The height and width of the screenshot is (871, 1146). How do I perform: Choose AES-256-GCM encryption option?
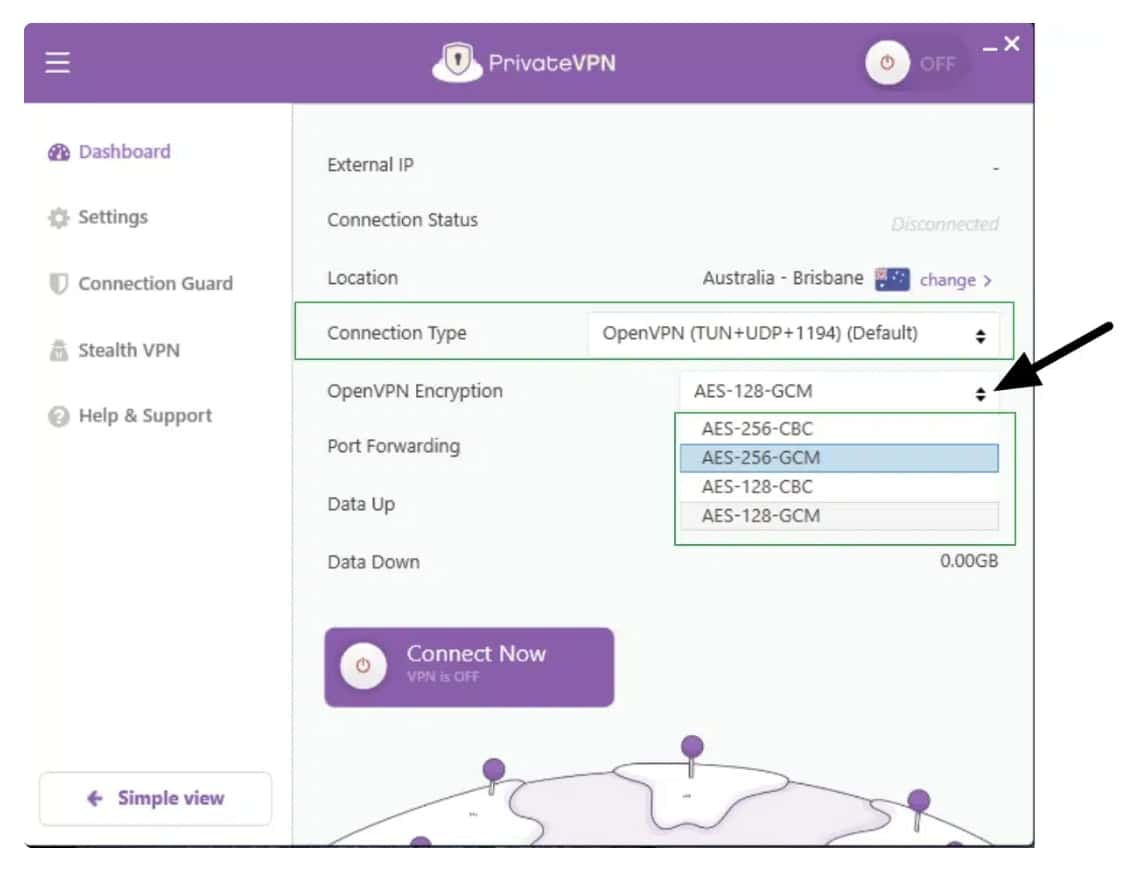coord(839,457)
